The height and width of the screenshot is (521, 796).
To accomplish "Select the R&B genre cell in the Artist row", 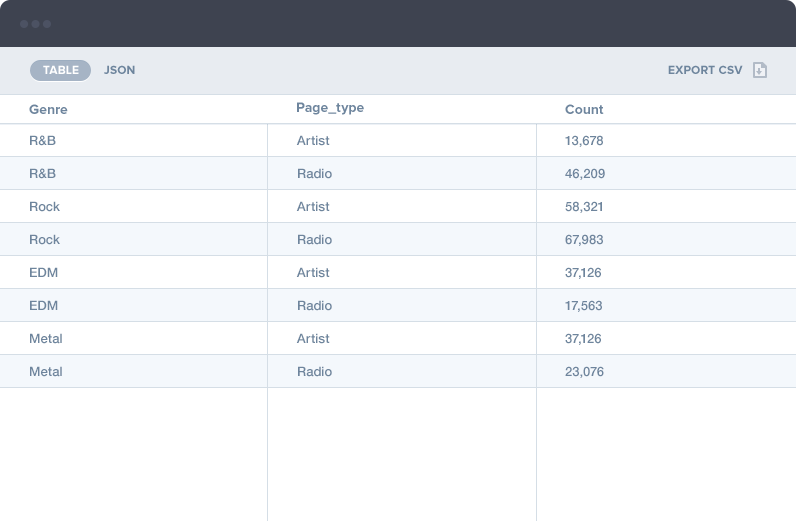I will 42,141.
